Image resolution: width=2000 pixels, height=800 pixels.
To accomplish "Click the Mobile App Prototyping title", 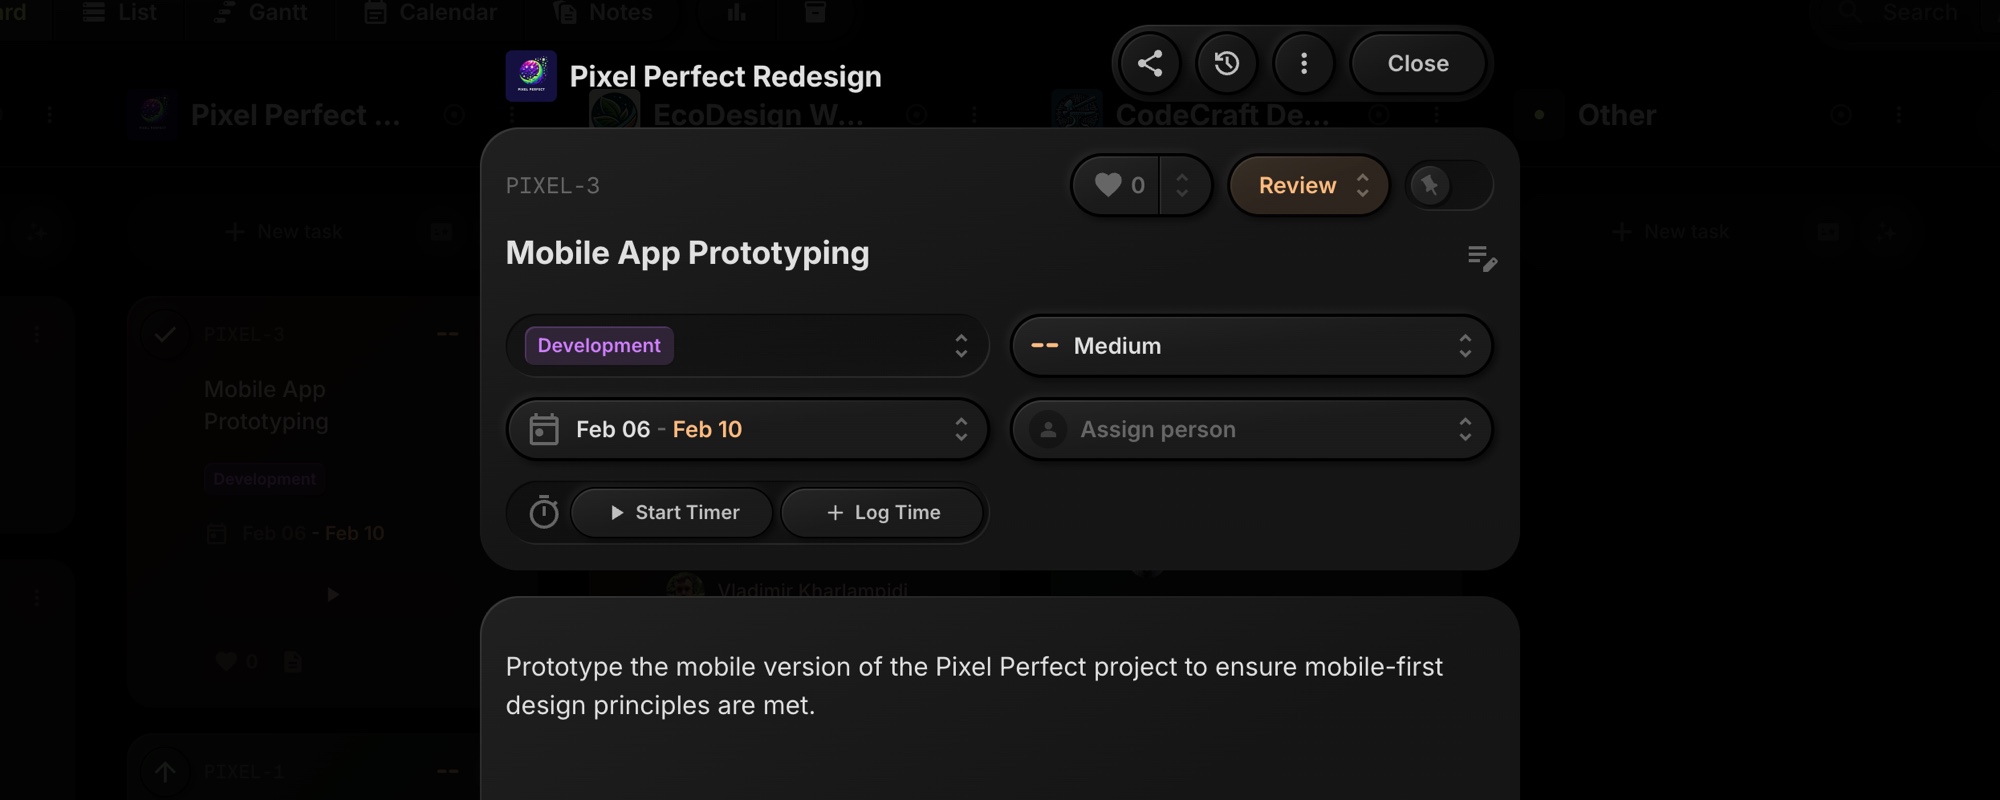I will pos(687,253).
